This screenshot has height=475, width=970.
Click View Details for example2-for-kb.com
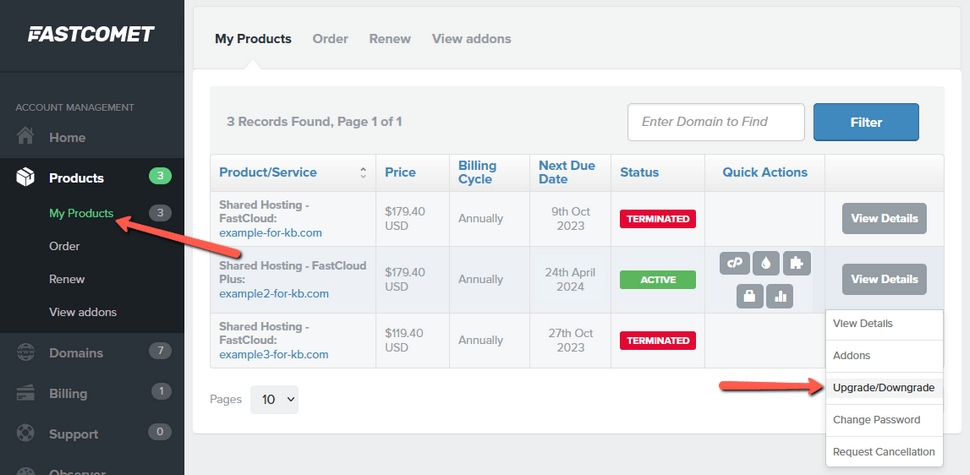[884, 279]
